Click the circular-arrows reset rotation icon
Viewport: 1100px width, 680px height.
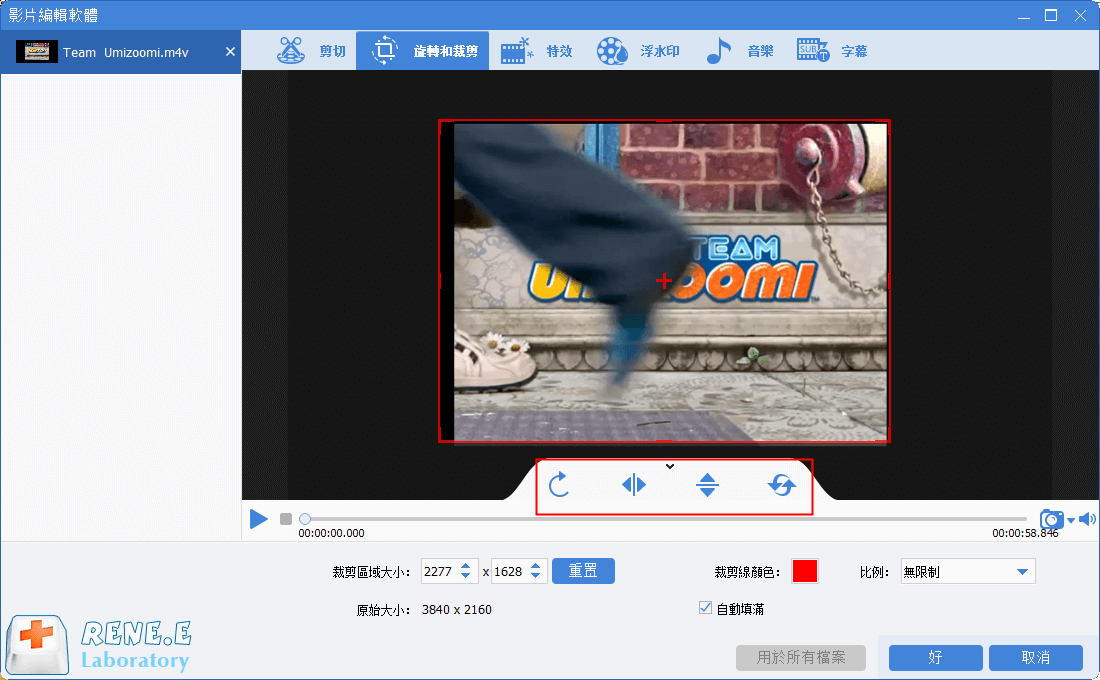click(x=782, y=484)
